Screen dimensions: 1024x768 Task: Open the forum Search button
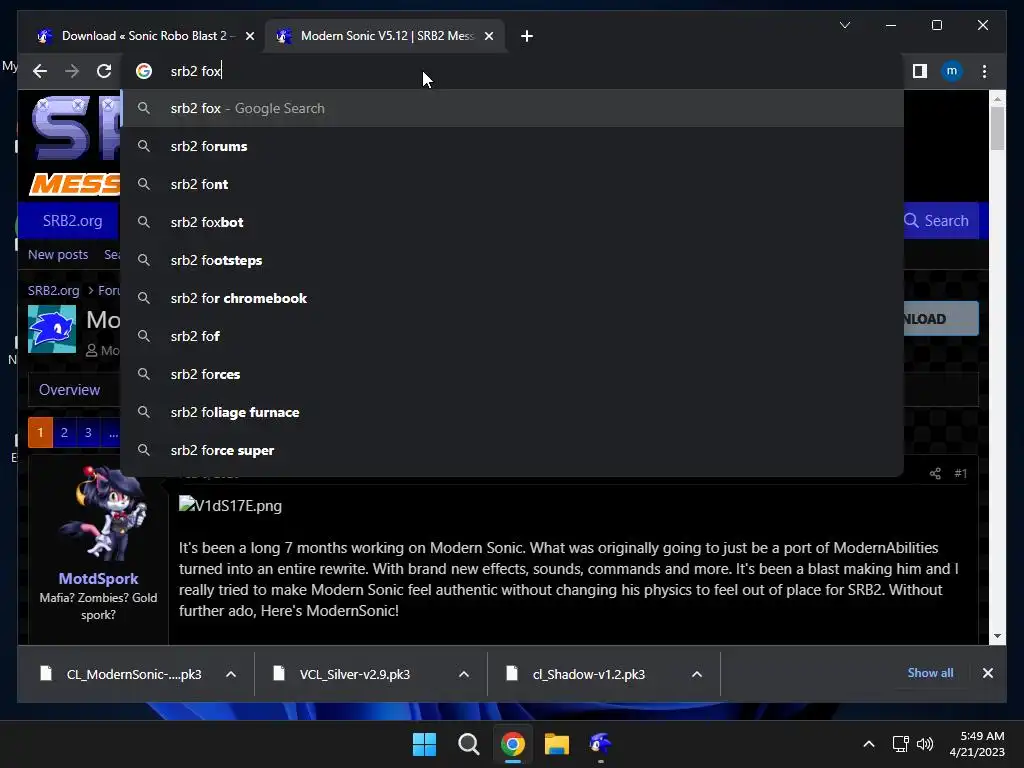click(936, 221)
